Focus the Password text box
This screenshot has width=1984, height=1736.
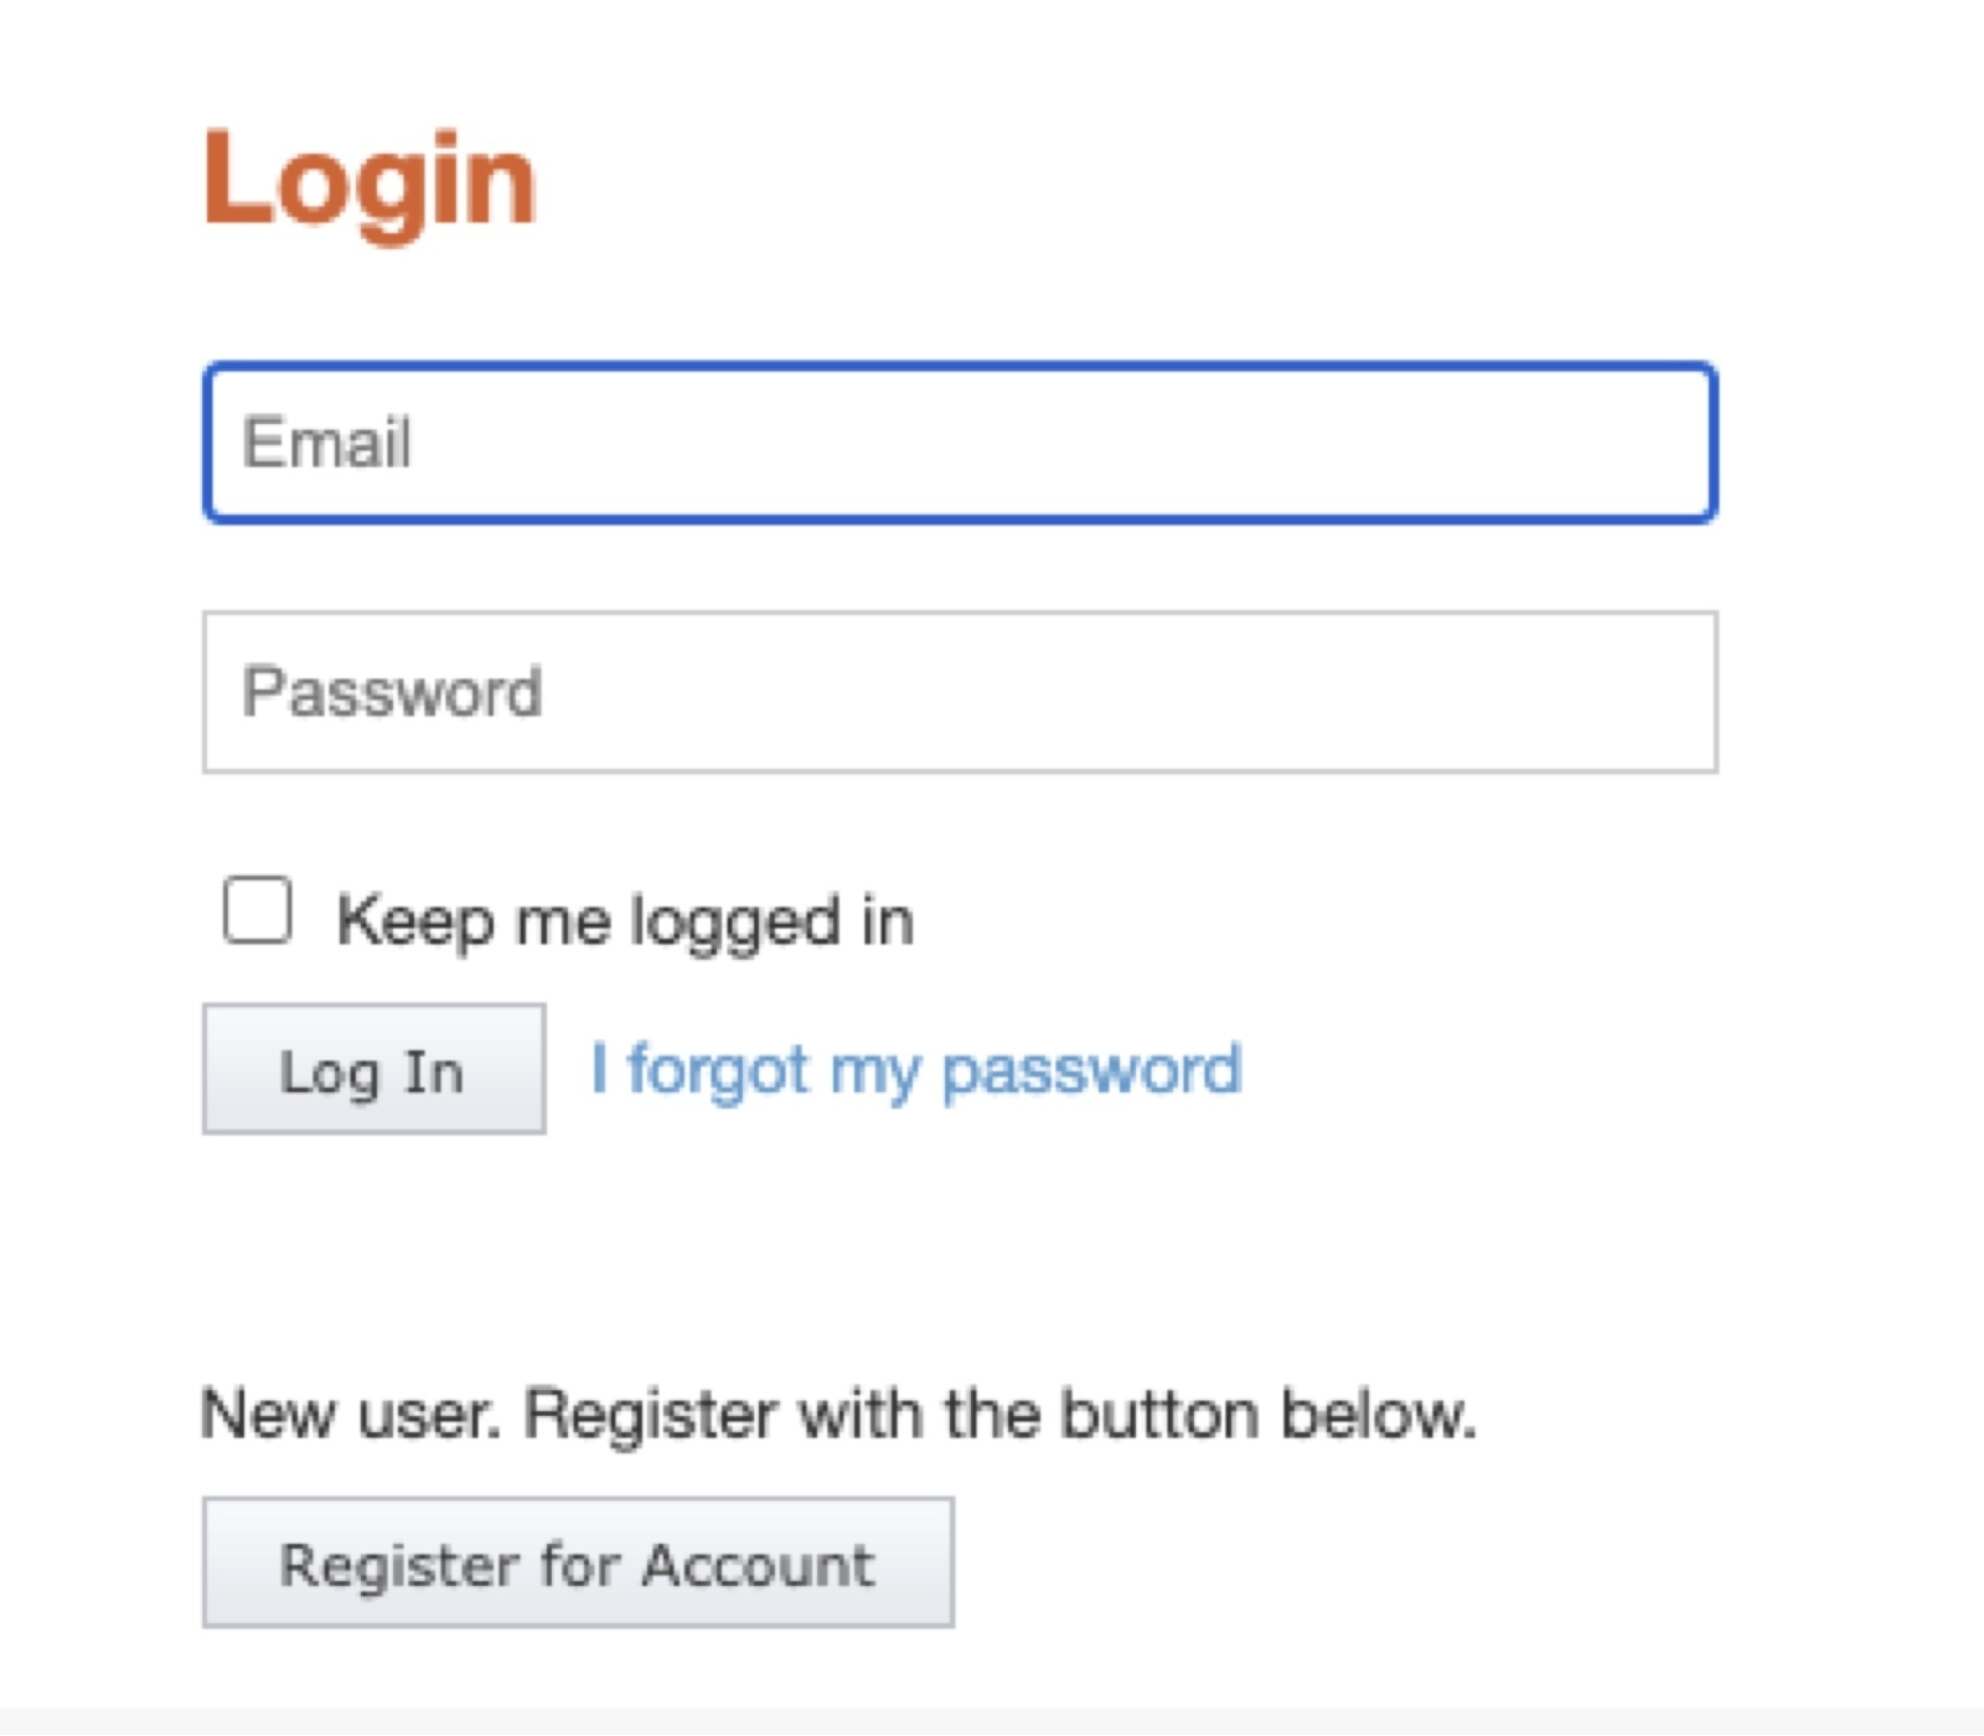(960, 692)
